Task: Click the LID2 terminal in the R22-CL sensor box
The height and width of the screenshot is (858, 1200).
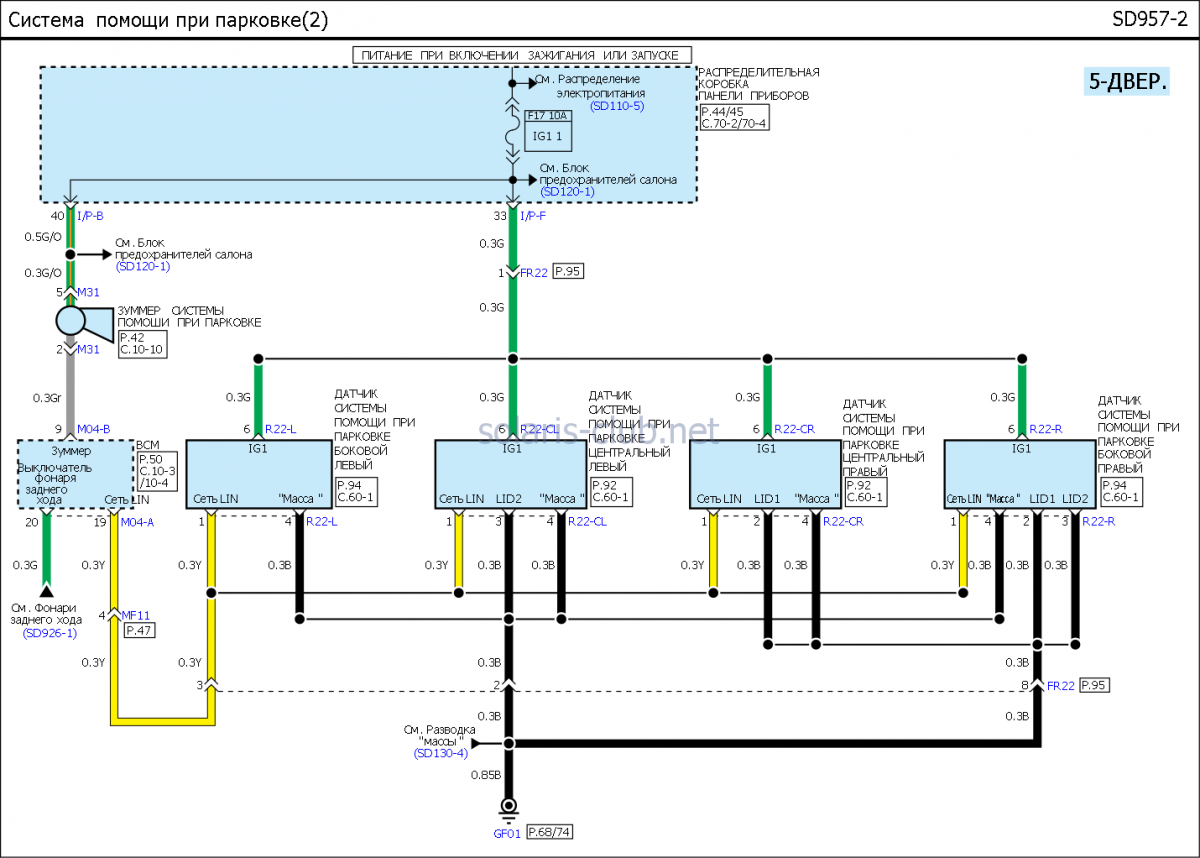Action: tap(509, 499)
